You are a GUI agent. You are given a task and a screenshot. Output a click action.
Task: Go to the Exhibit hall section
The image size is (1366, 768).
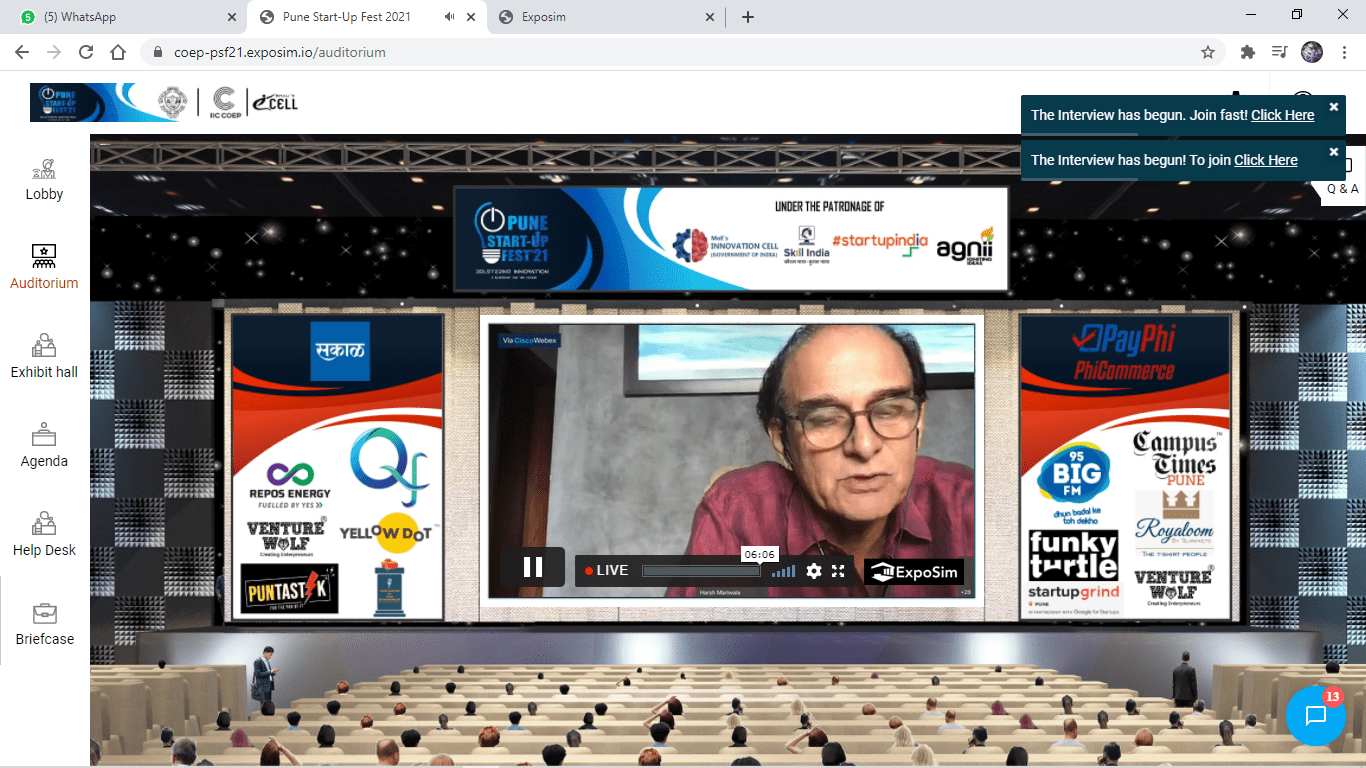(x=44, y=357)
